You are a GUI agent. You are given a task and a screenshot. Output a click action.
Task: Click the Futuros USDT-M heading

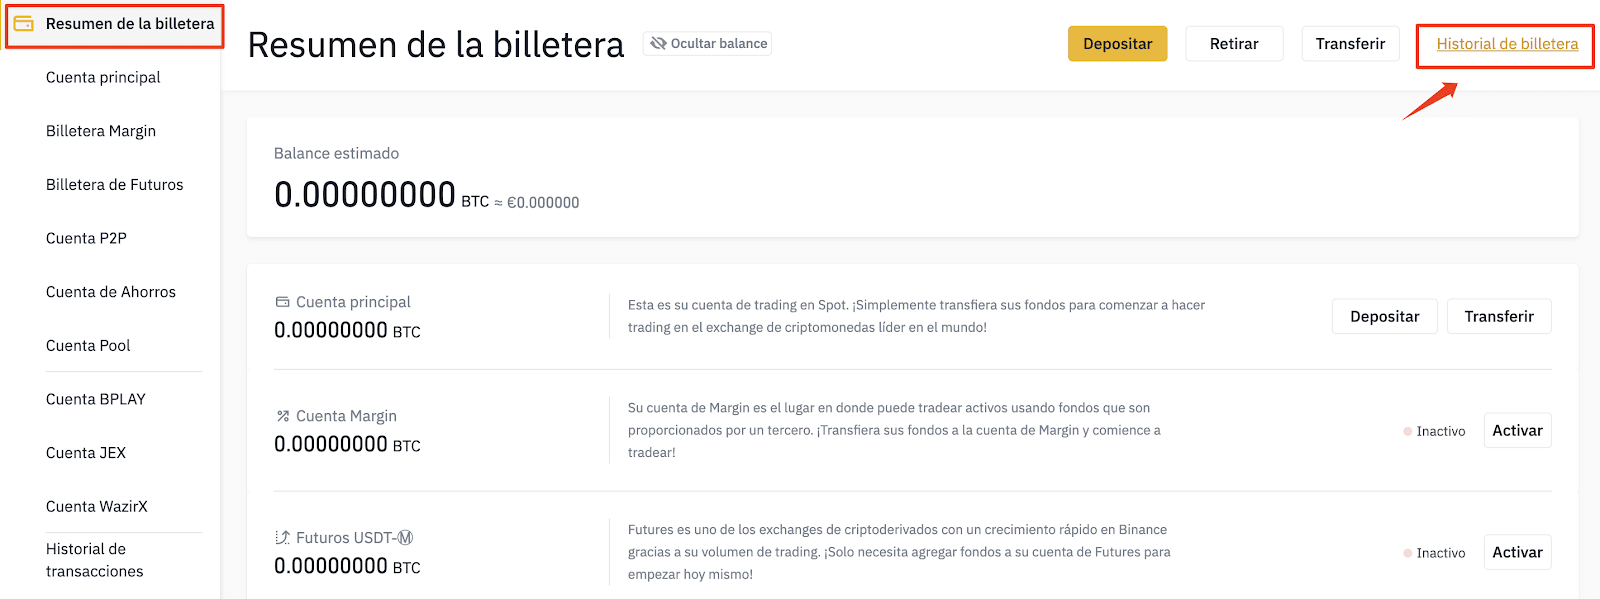point(355,538)
